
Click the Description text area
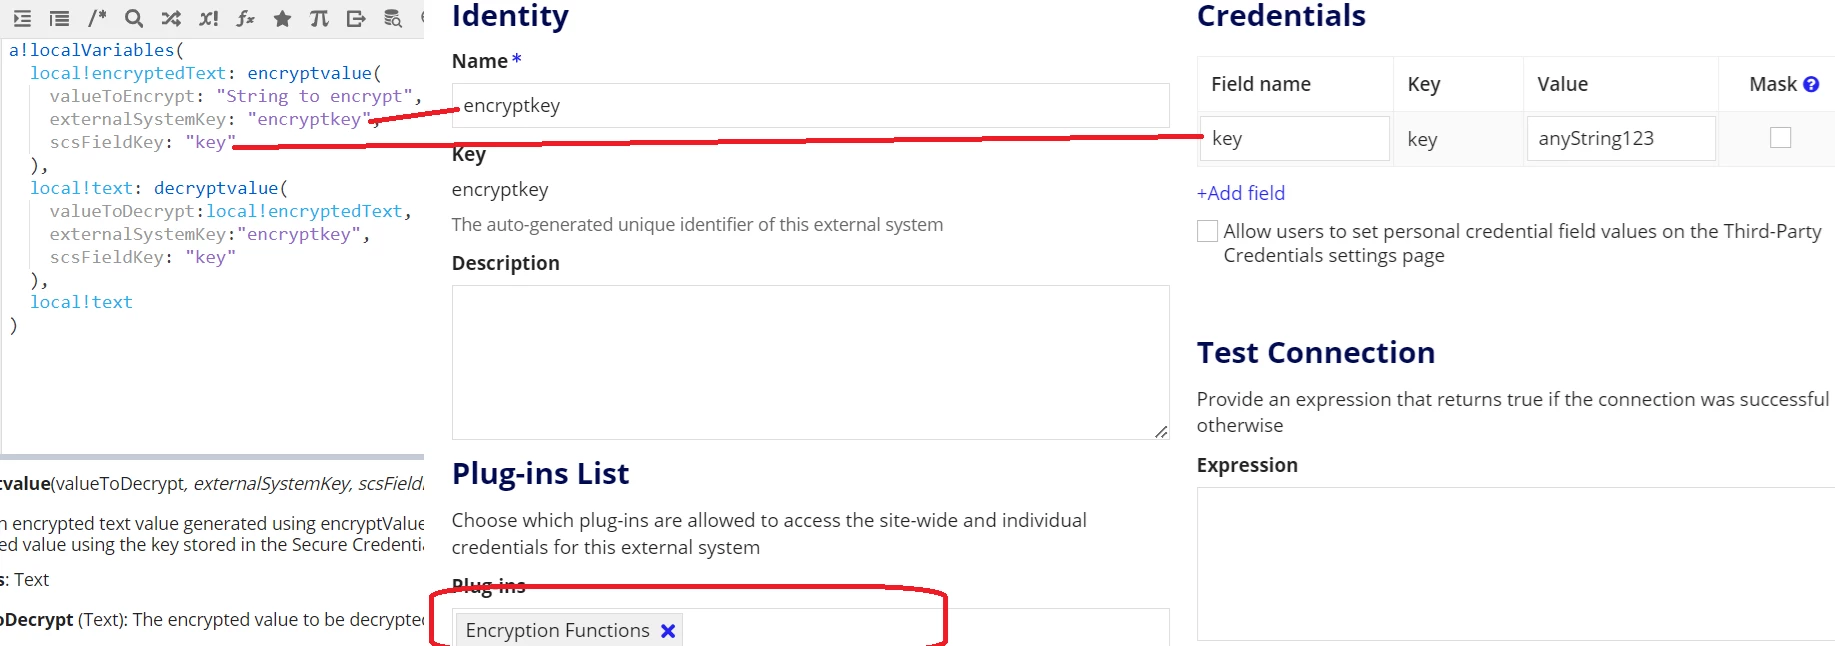coord(810,362)
